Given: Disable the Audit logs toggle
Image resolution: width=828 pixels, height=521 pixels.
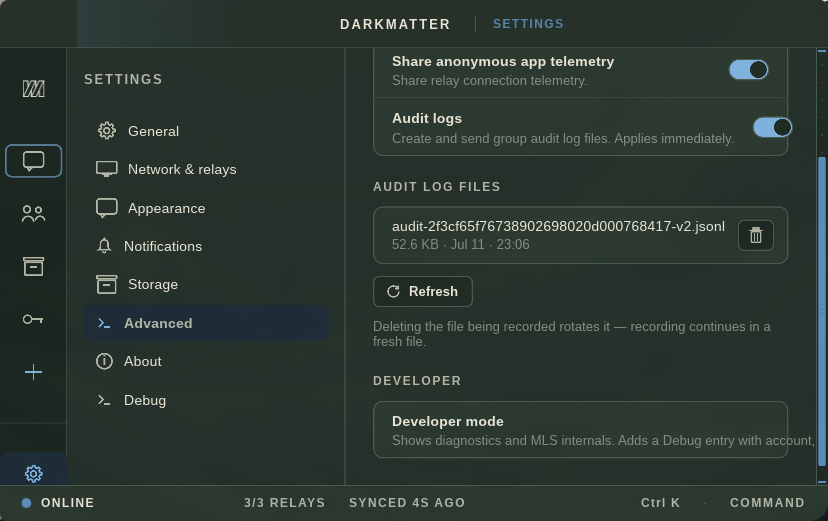Looking at the screenshot, I should [772, 127].
